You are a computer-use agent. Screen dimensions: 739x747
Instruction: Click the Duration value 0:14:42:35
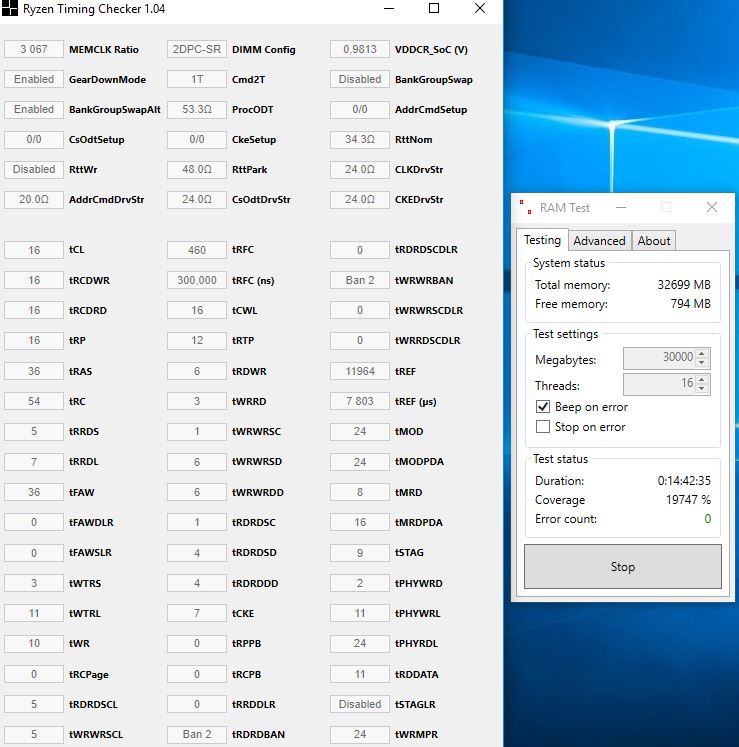[684, 481]
